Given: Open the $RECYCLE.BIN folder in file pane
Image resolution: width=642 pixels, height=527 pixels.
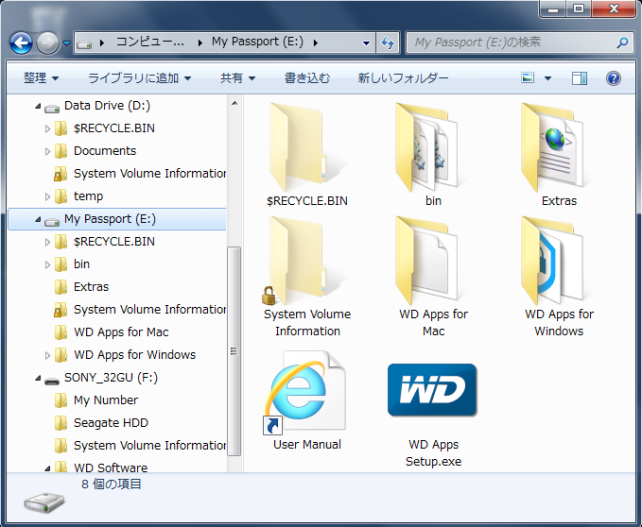Looking at the screenshot, I should tap(307, 149).
